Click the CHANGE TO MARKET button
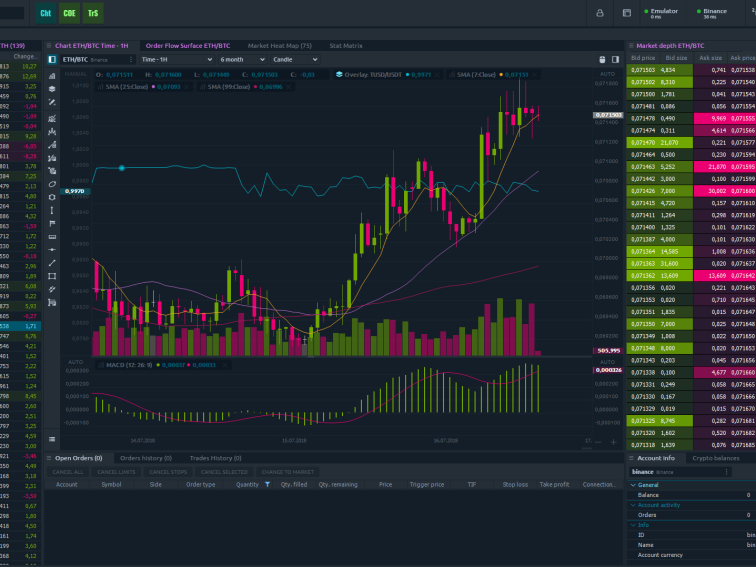Viewport: 756px width, 567px height. 288,472
